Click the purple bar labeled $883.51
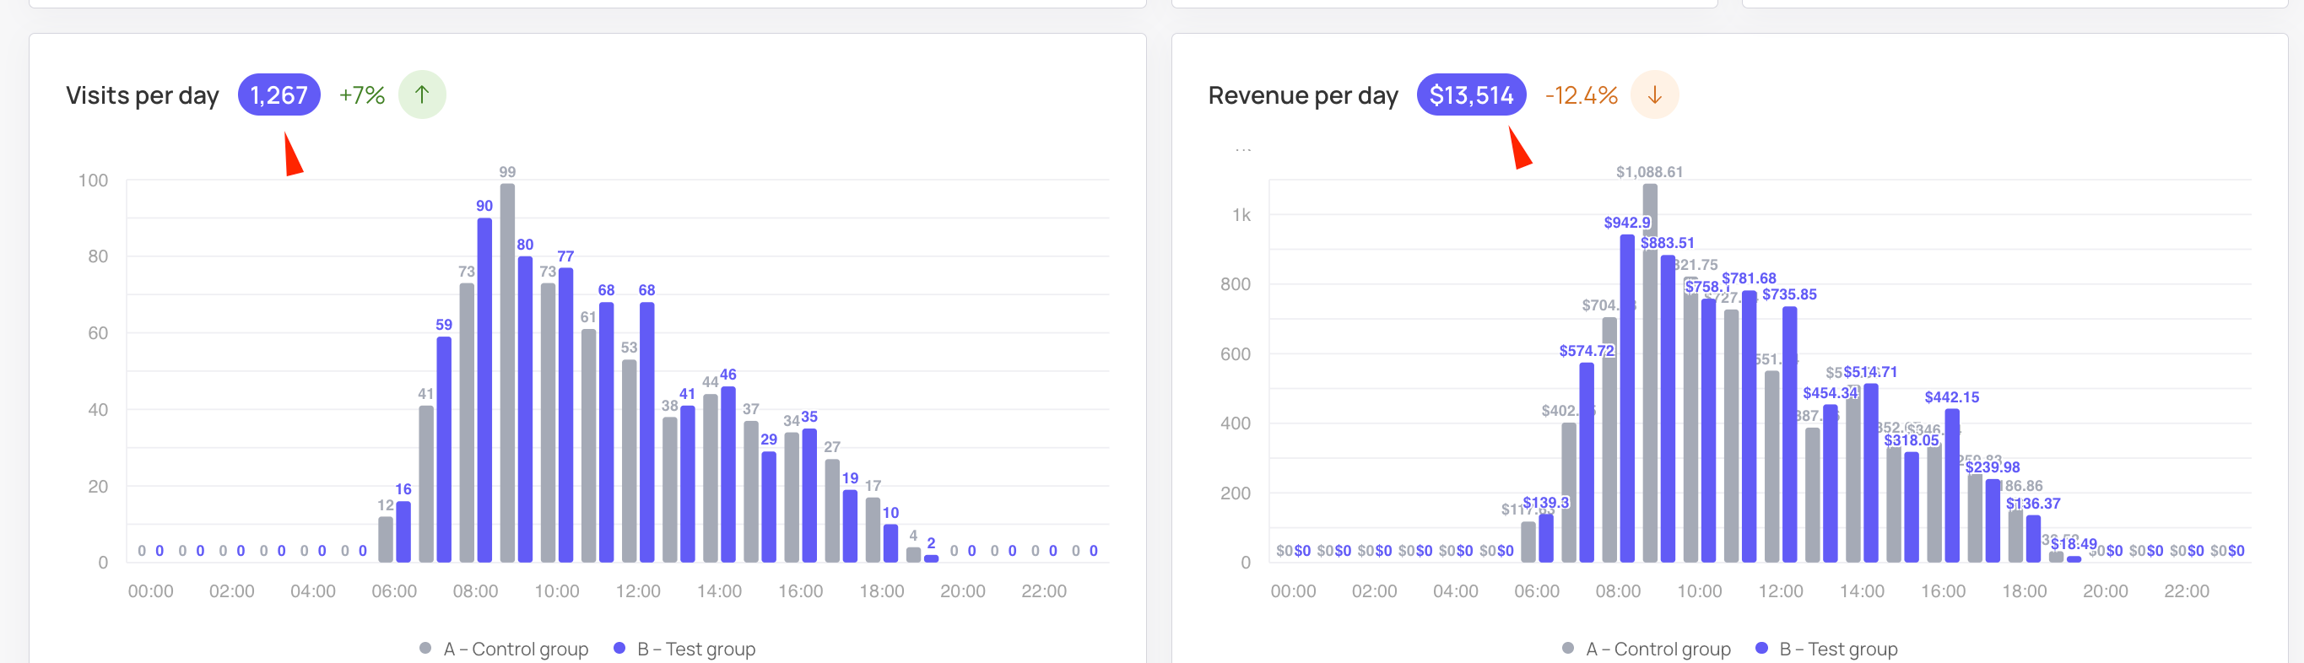Screen dimensions: 2304x663 coord(1668,408)
